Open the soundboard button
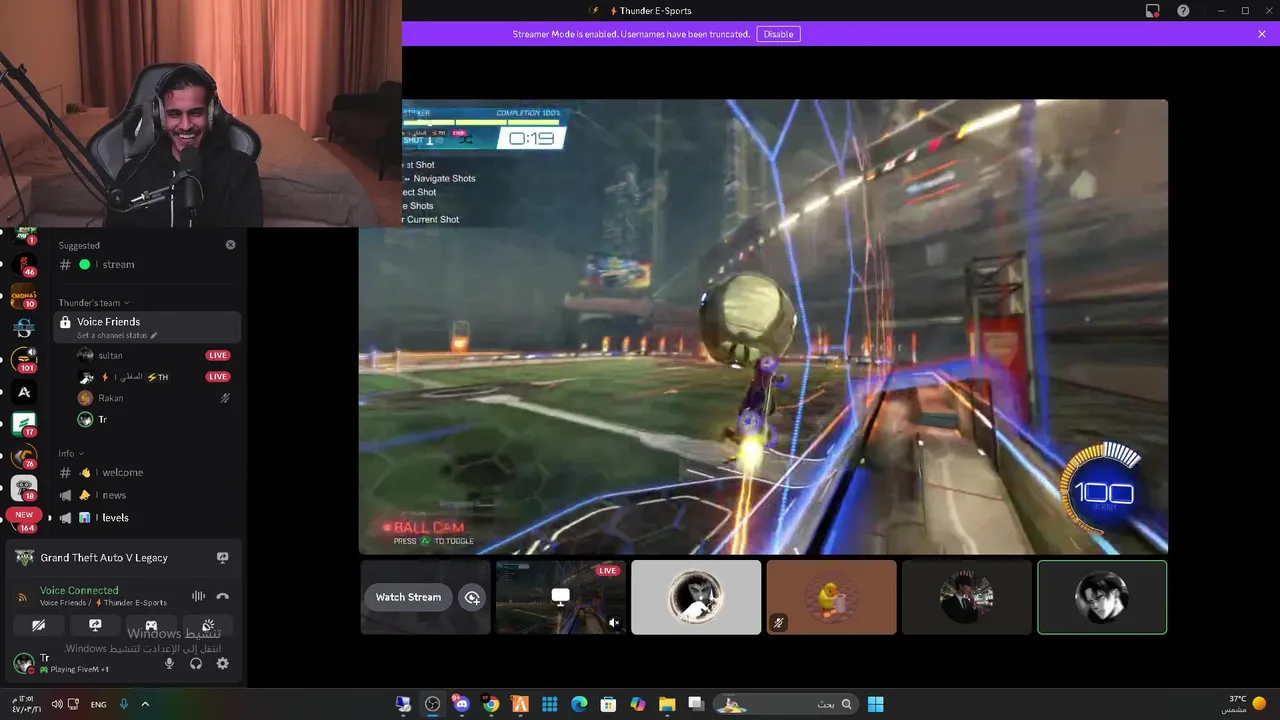 208,625
